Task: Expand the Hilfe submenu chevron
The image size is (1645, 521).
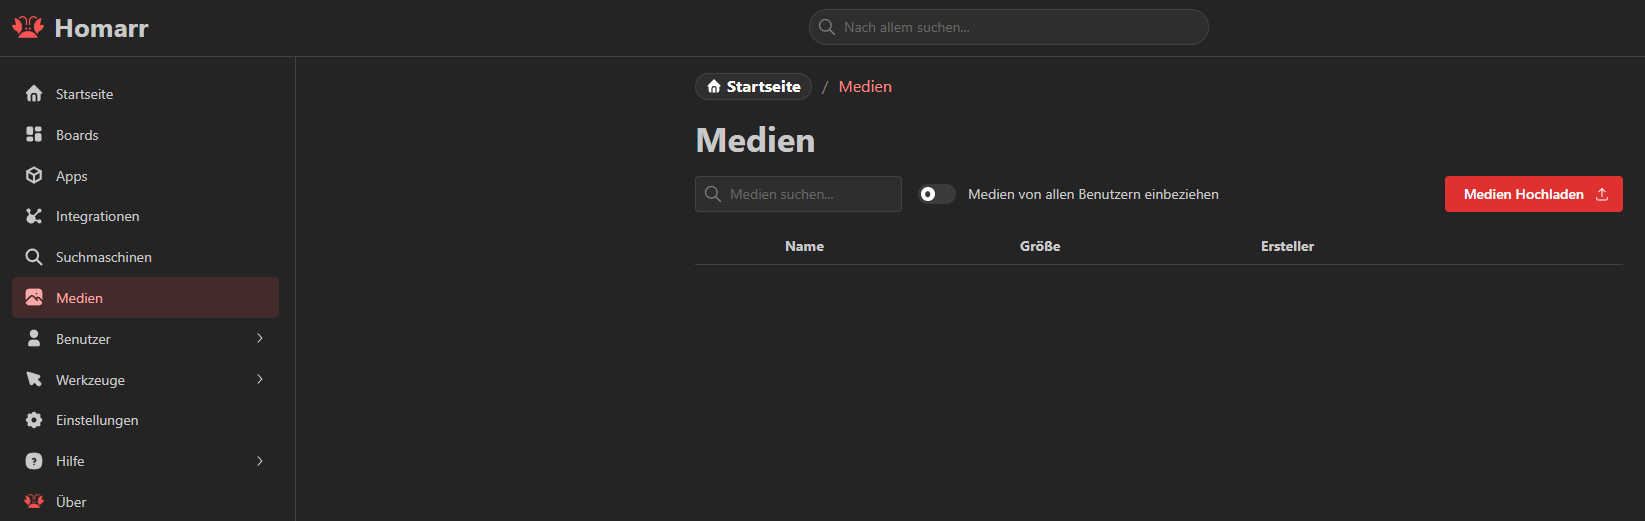Action: coord(260,461)
